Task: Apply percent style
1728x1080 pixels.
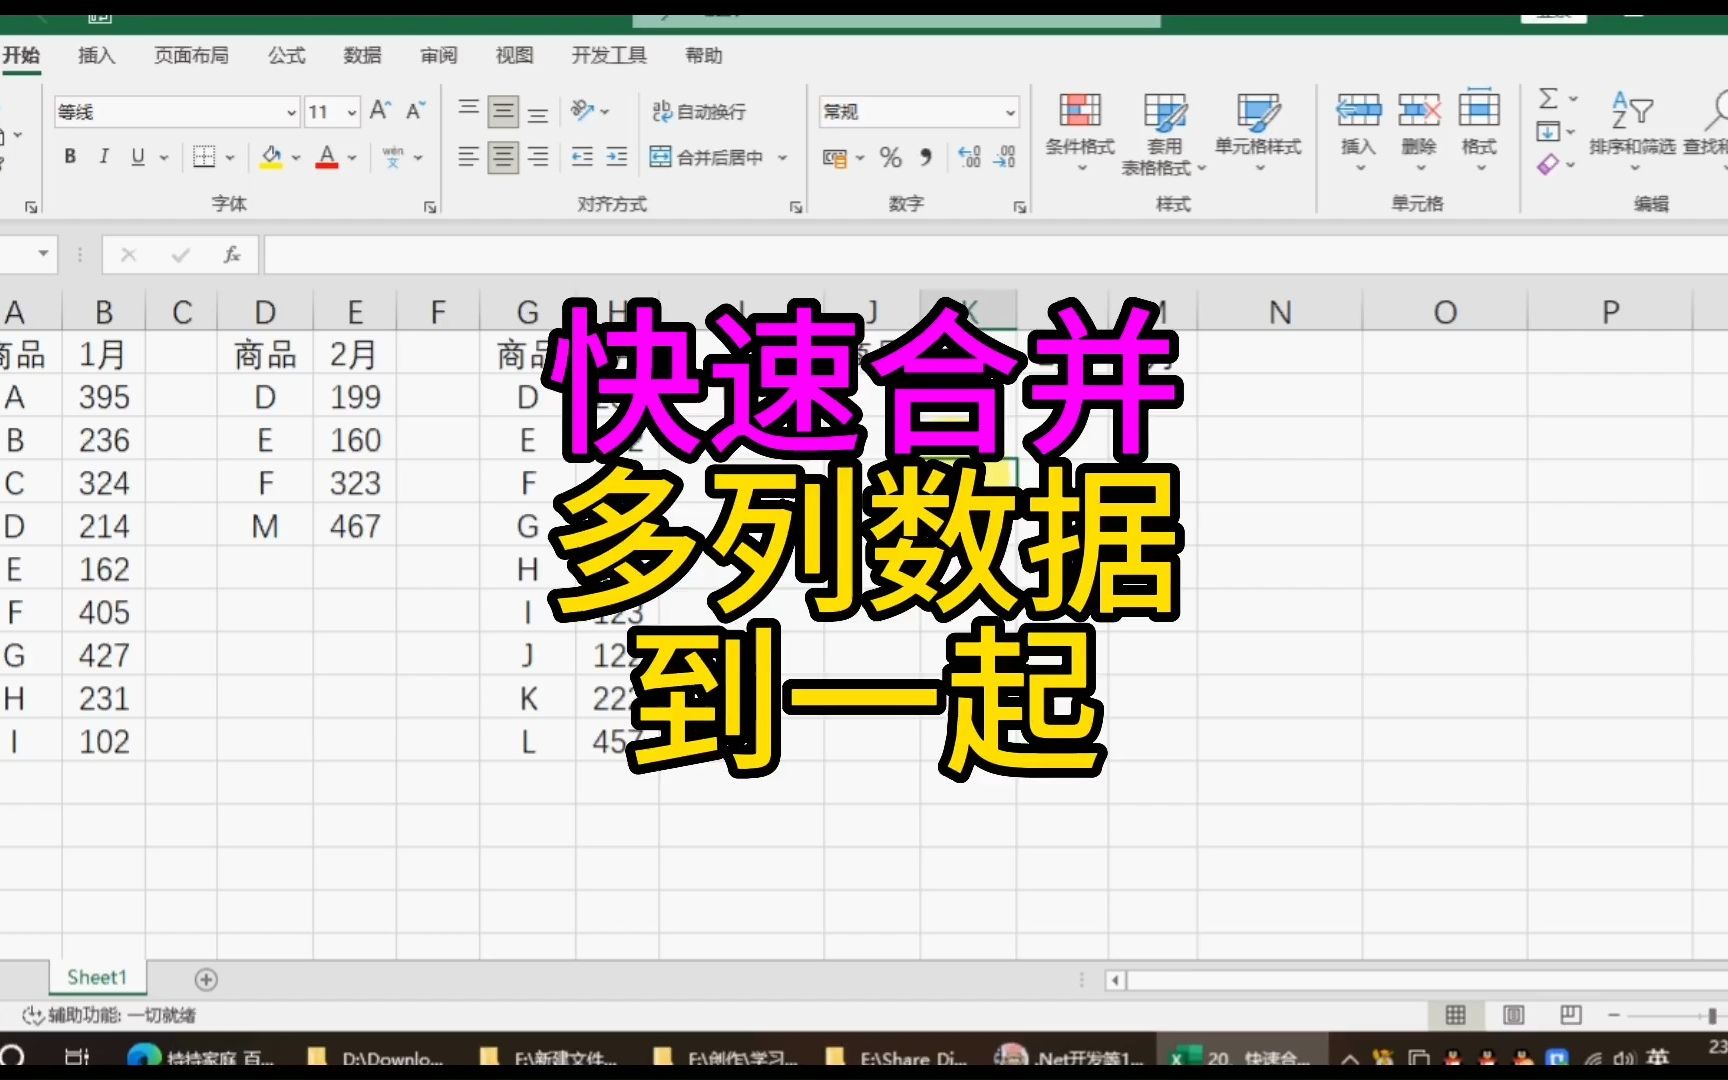Action: point(890,158)
